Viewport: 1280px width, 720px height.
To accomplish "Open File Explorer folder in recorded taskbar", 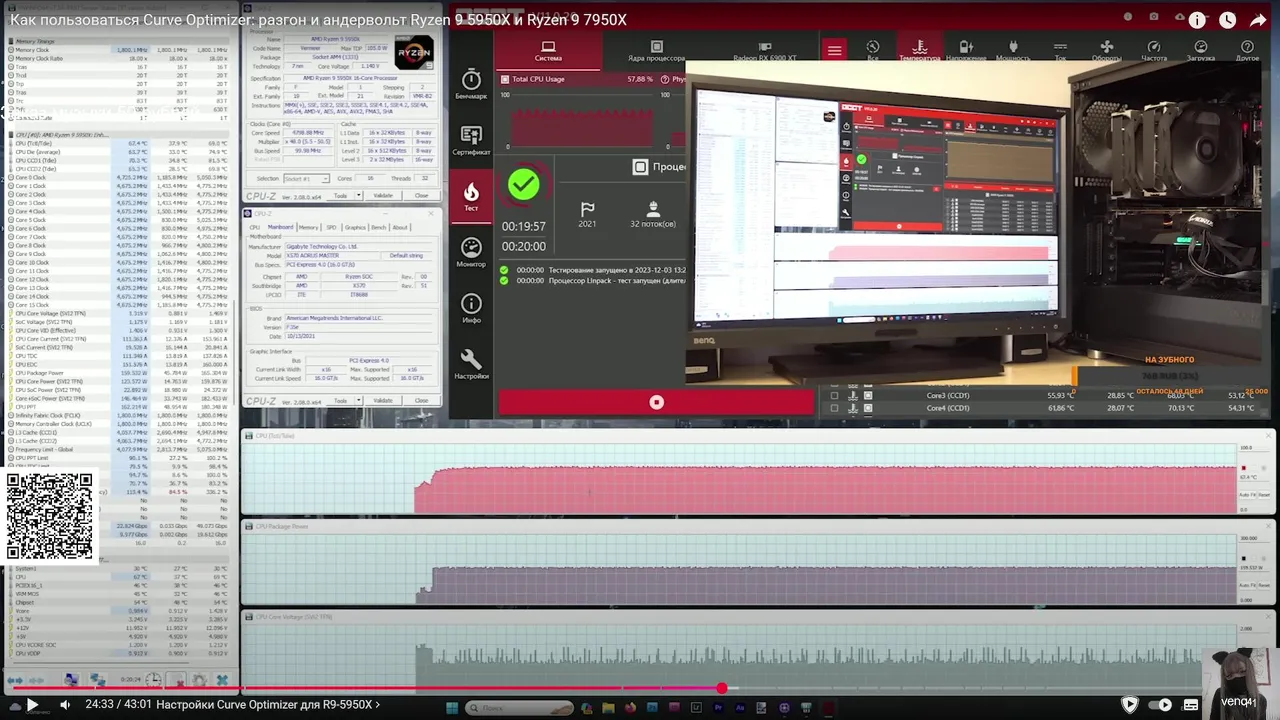I will (608, 708).
